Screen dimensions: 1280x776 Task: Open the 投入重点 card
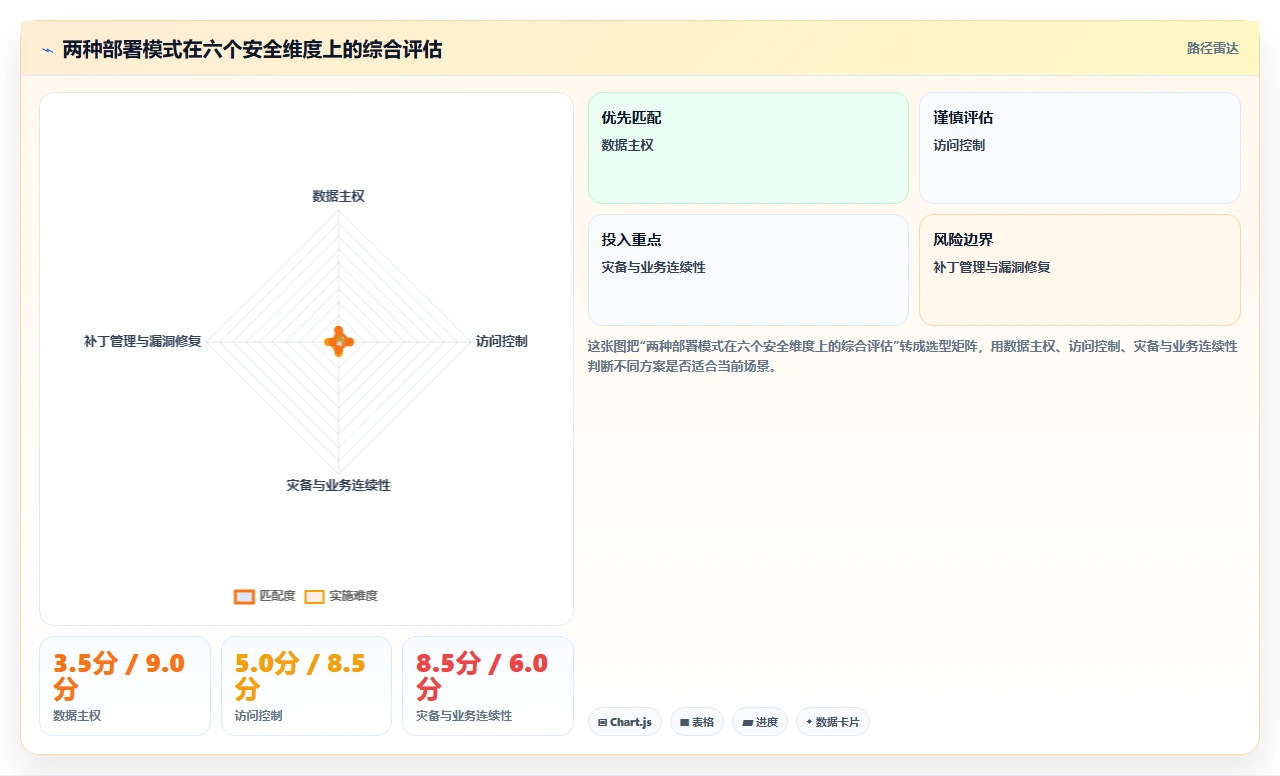point(748,270)
